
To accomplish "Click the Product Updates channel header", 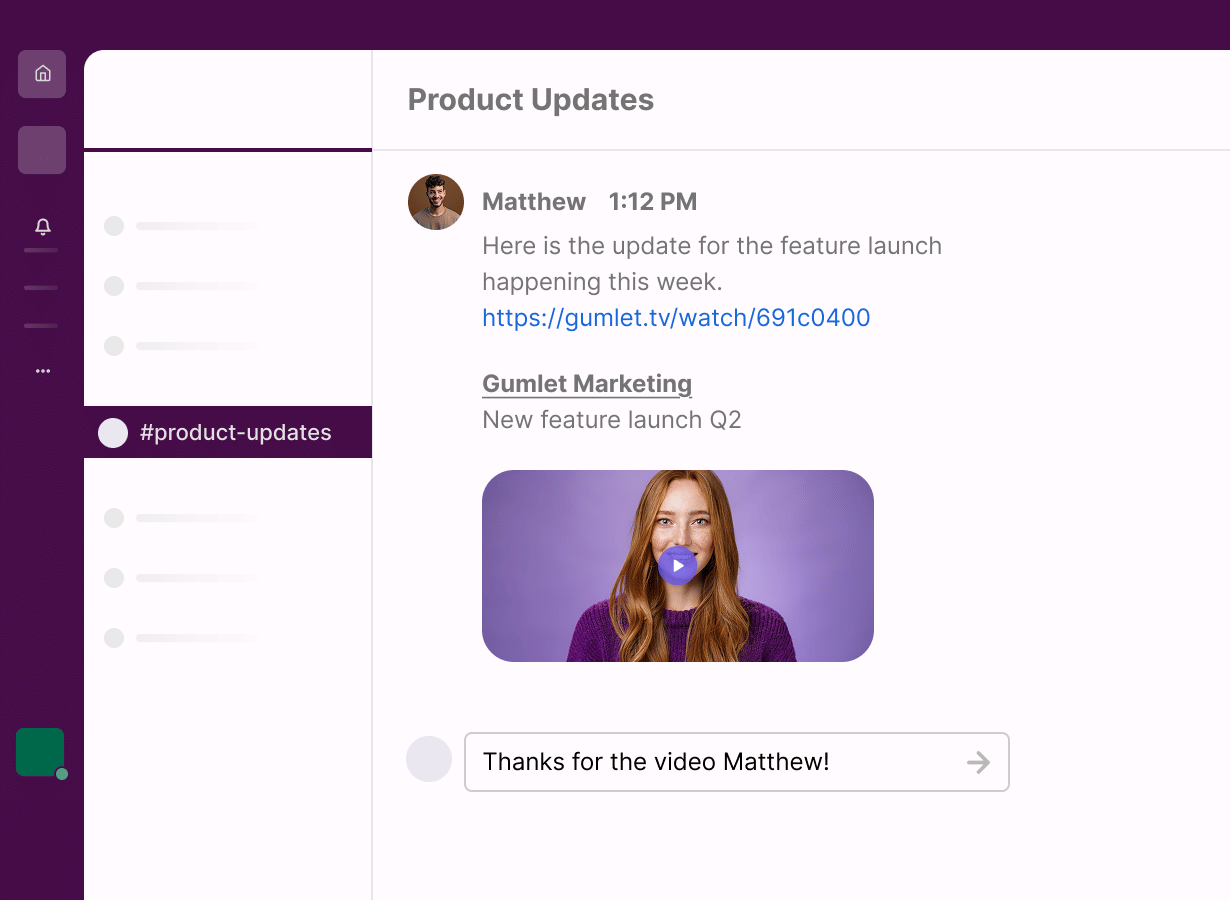I will coord(531,100).
